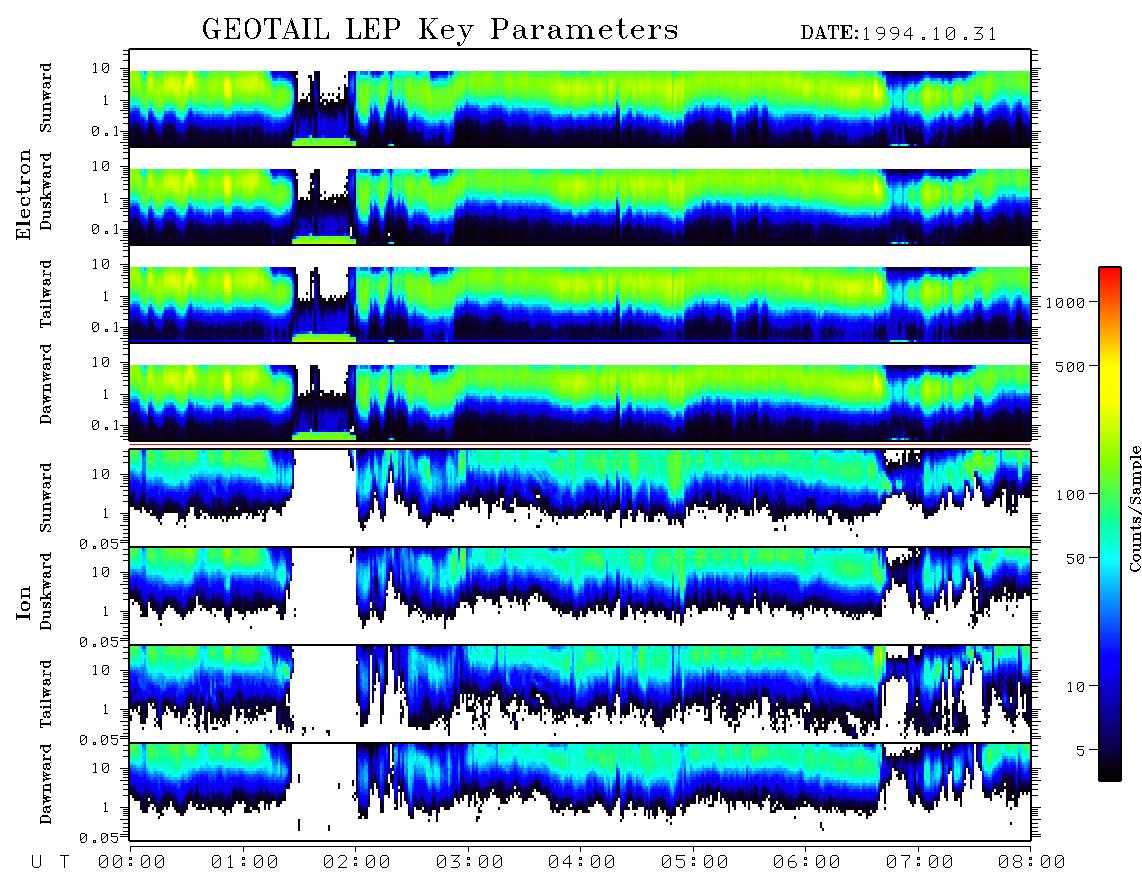Click the Ion Tailward spectrogram panel
This screenshot has height=880, width=1142.
click(580, 694)
